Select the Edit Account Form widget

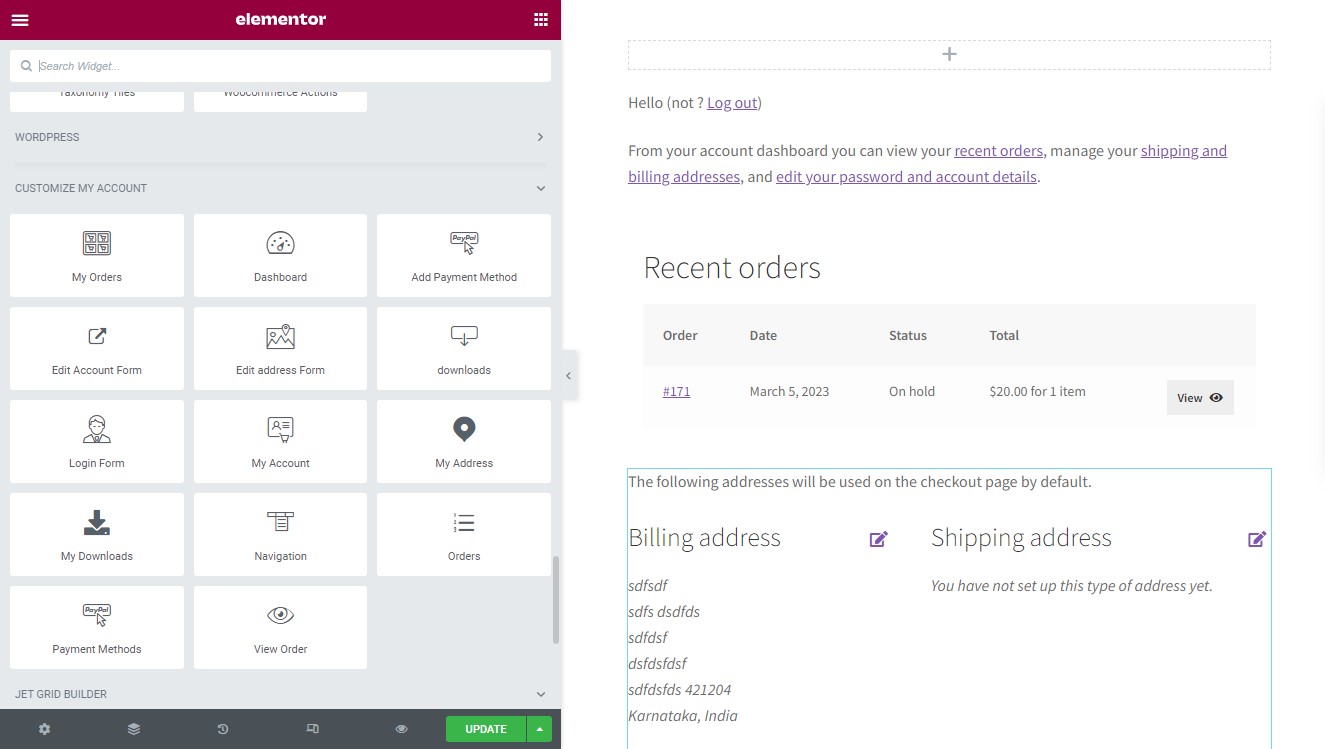97,348
